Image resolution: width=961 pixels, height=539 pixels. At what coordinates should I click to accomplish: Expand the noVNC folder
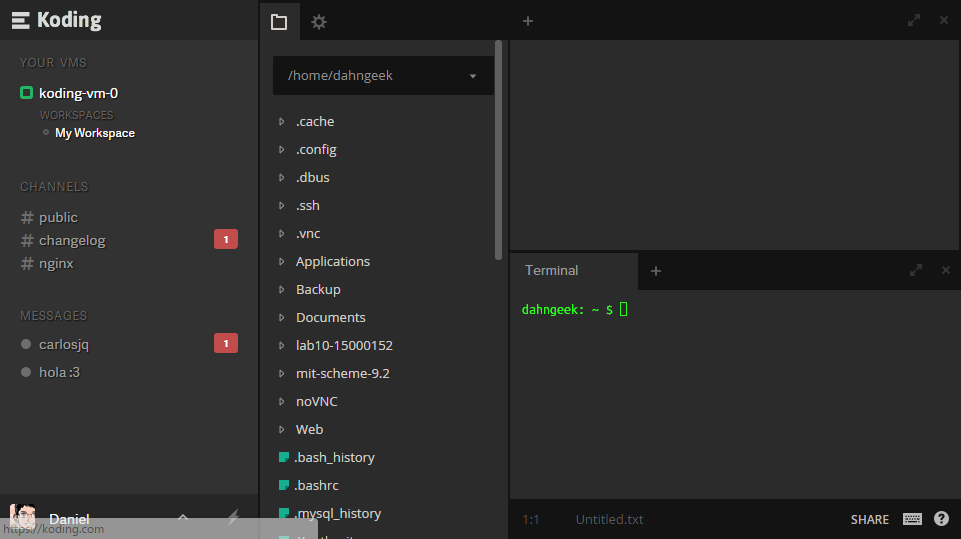click(x=282, y=402)
